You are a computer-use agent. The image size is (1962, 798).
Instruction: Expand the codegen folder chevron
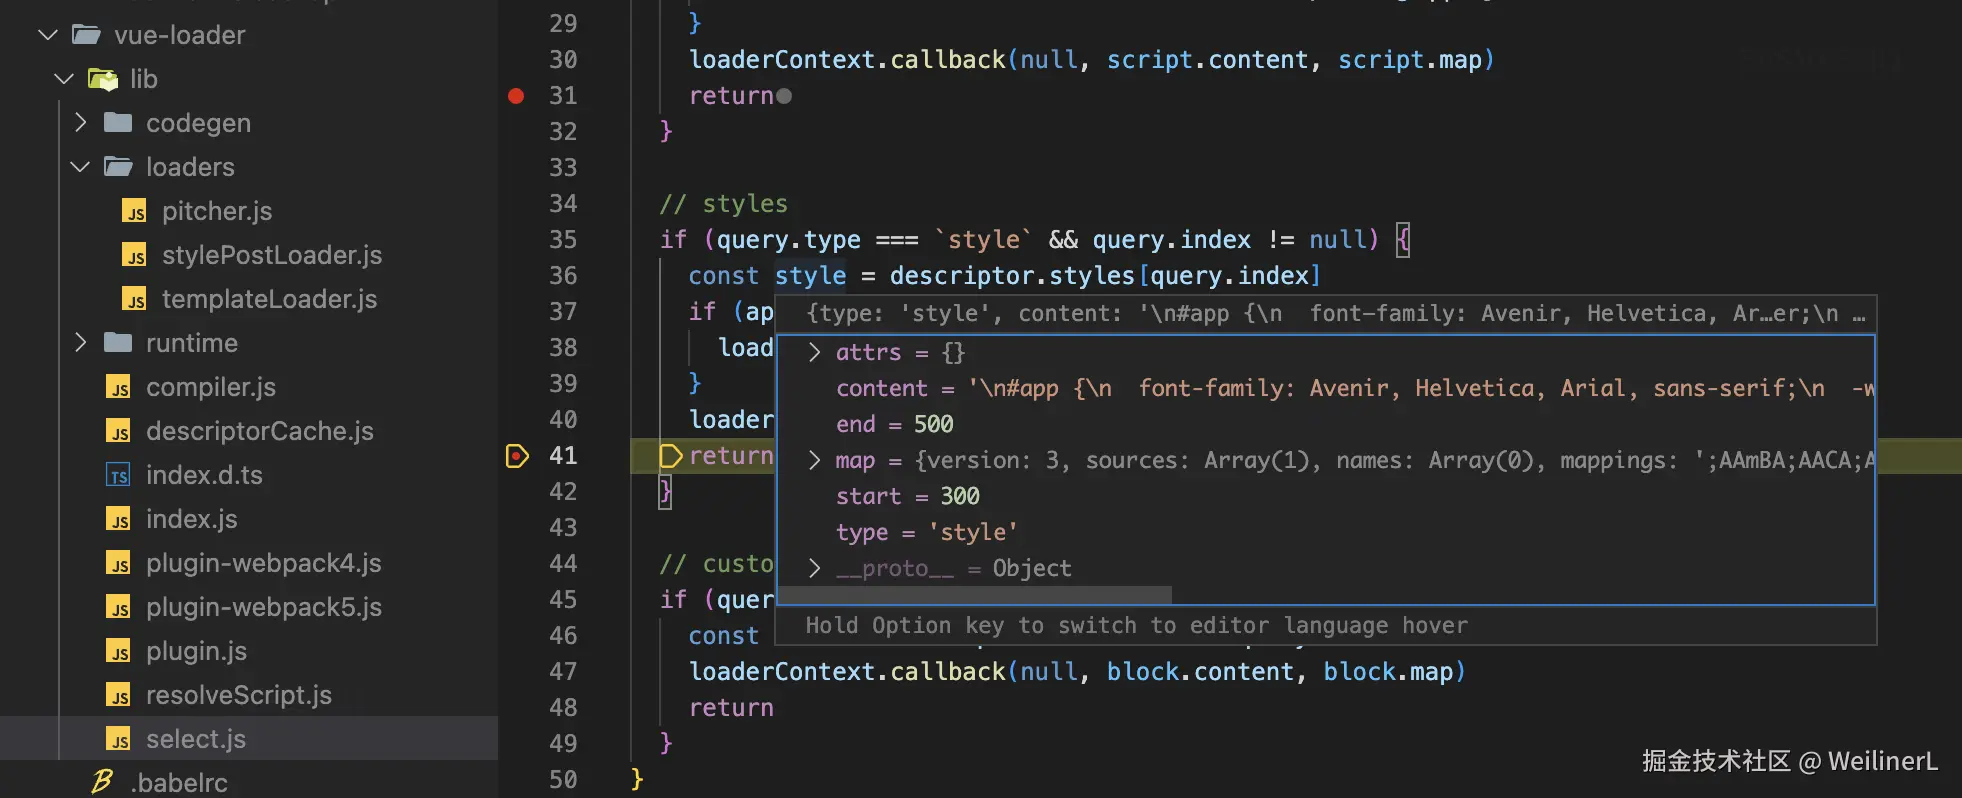coord(81,123)
